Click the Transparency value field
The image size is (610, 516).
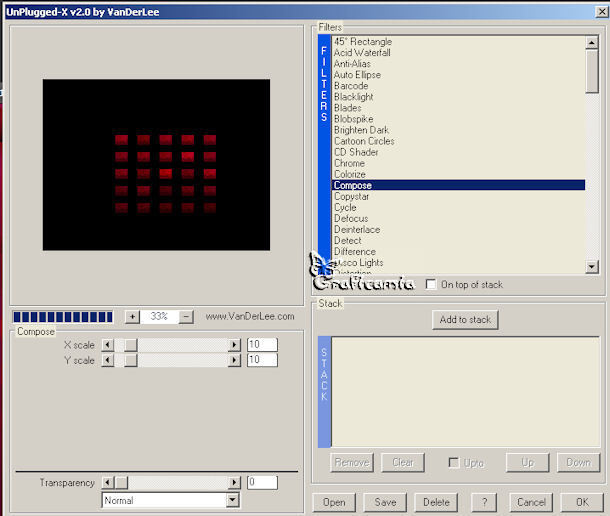[x=262, y=483]
